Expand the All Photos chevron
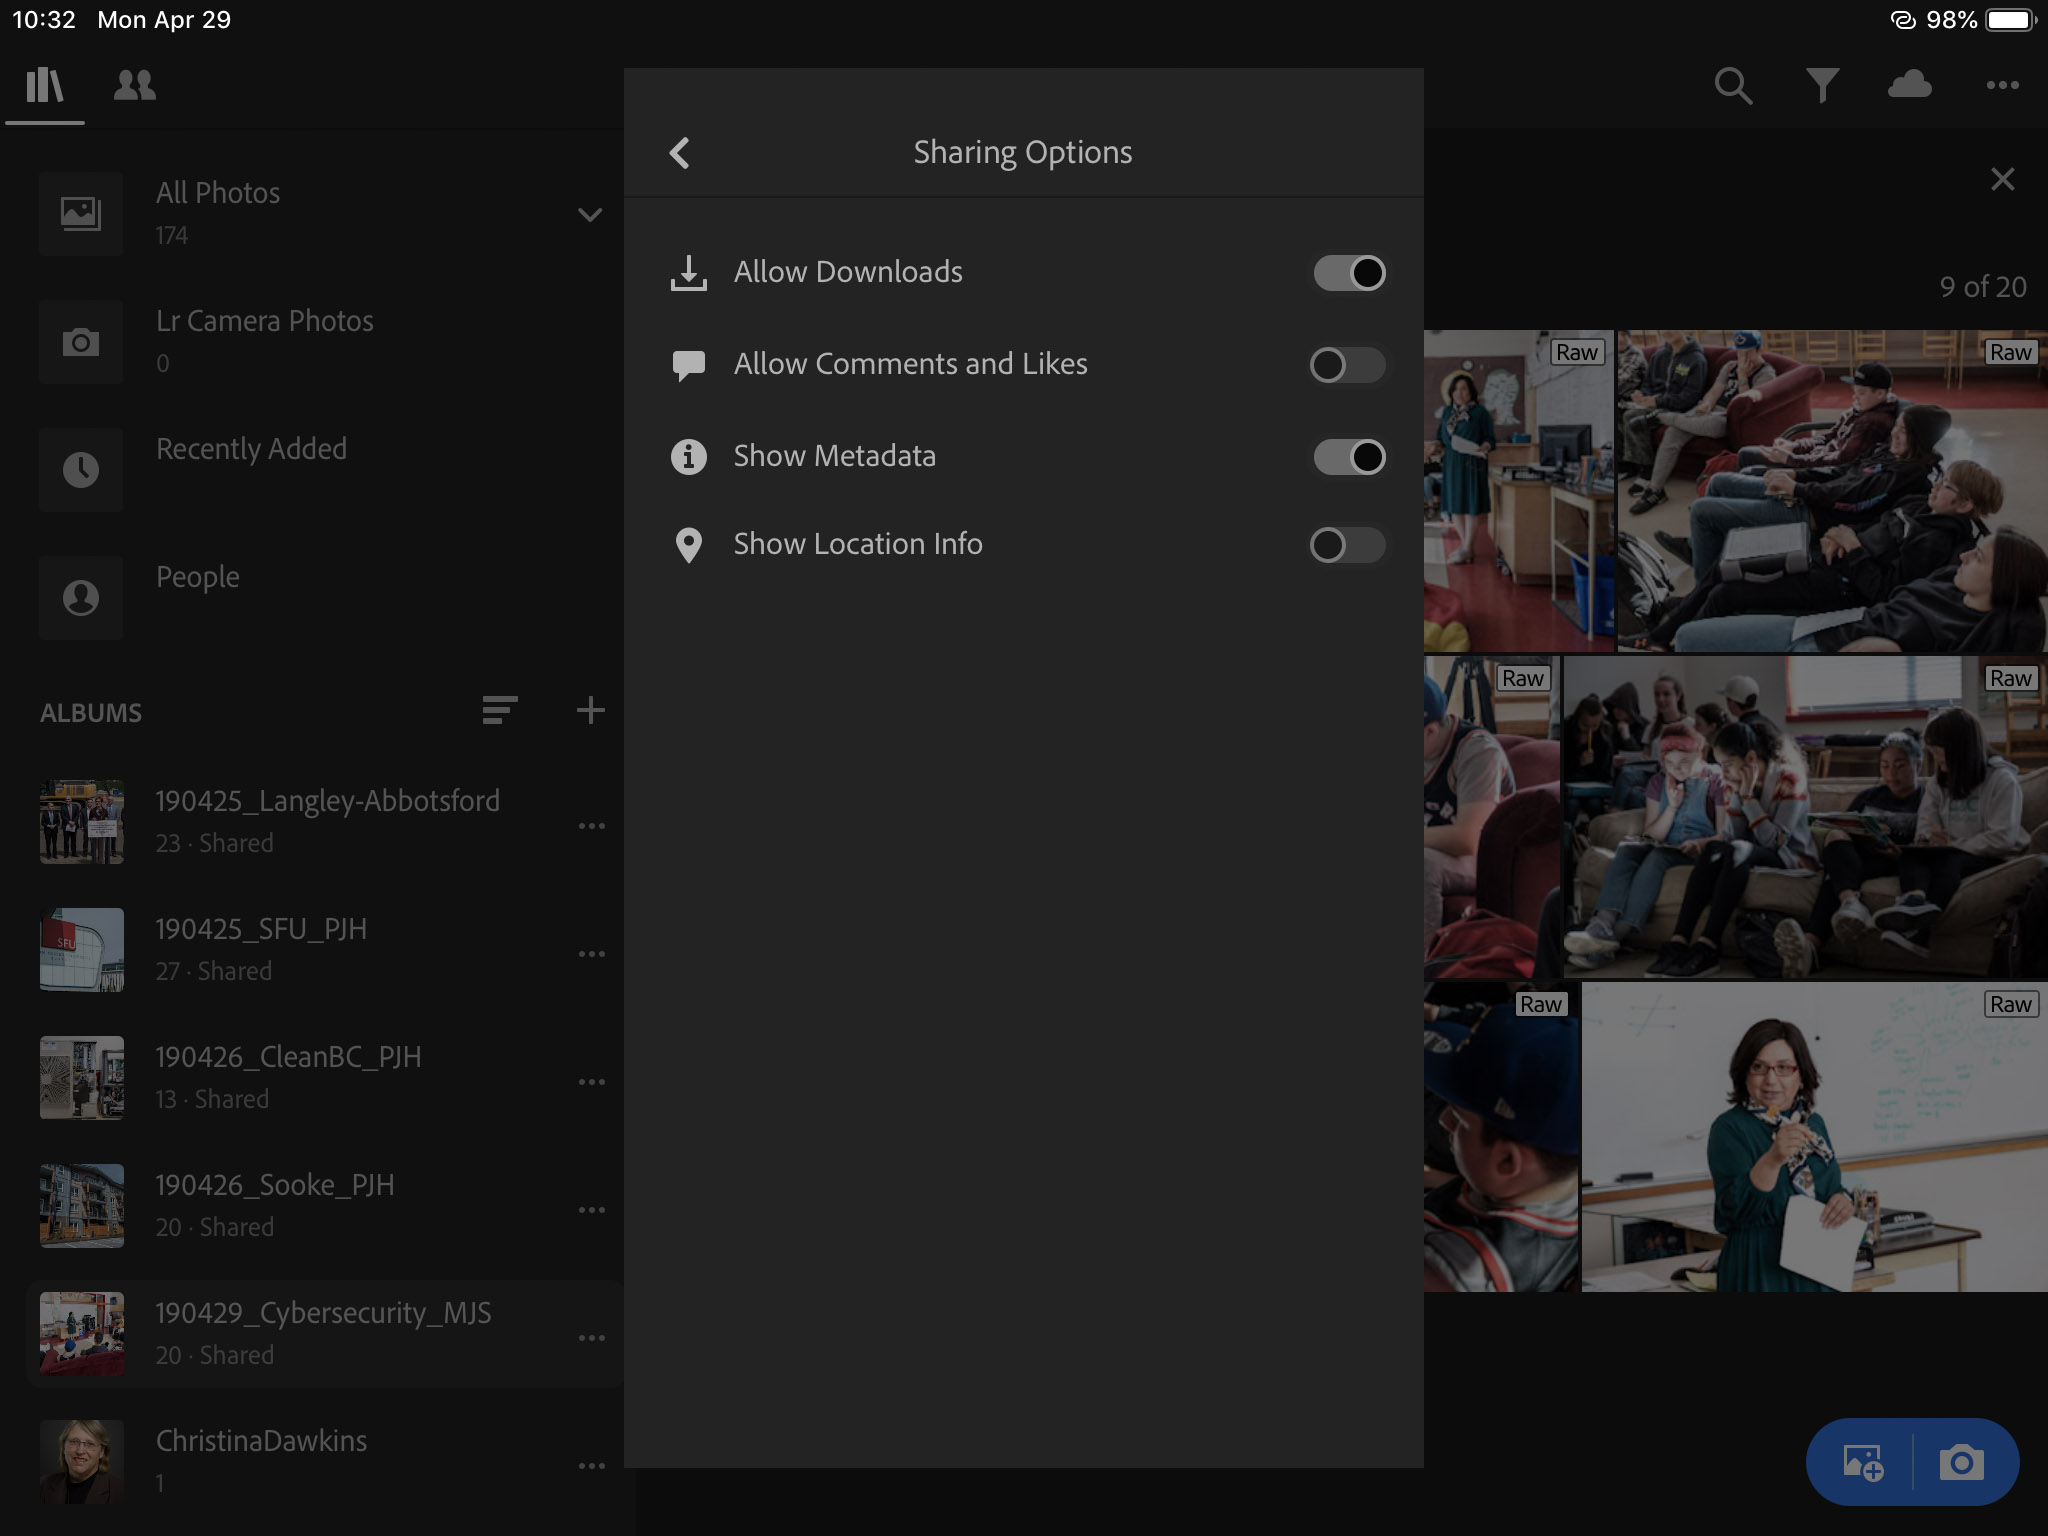2048x1536 pixels. coord(590,215)
